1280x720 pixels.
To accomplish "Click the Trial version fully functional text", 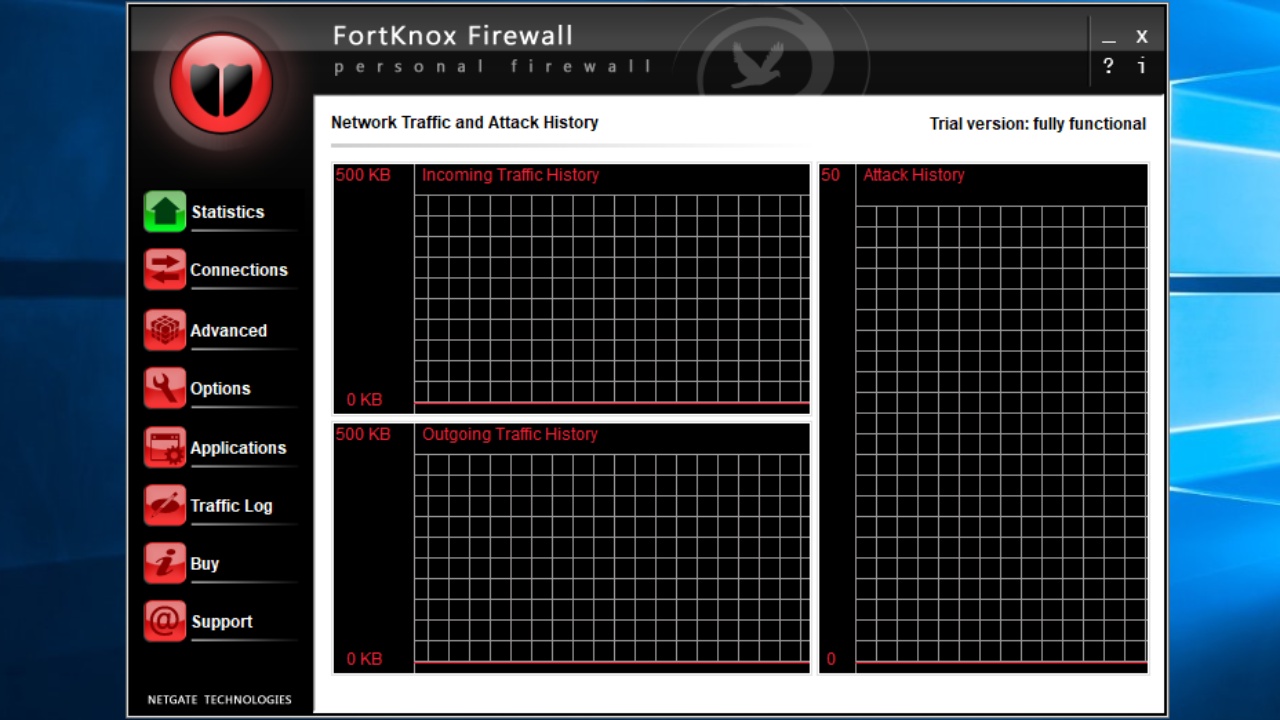I will [x=1038, y=124].
